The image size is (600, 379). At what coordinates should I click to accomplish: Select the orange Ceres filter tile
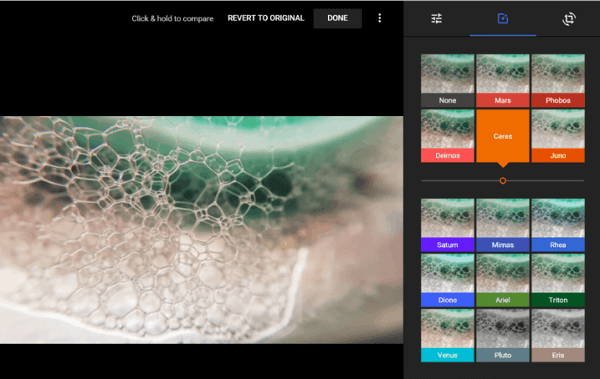(503, 136)
